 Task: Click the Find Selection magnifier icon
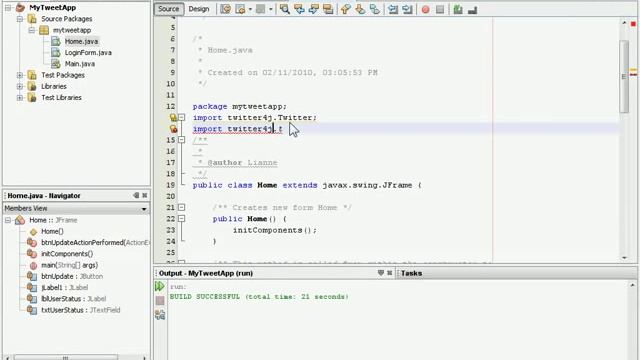click(284, 9)
